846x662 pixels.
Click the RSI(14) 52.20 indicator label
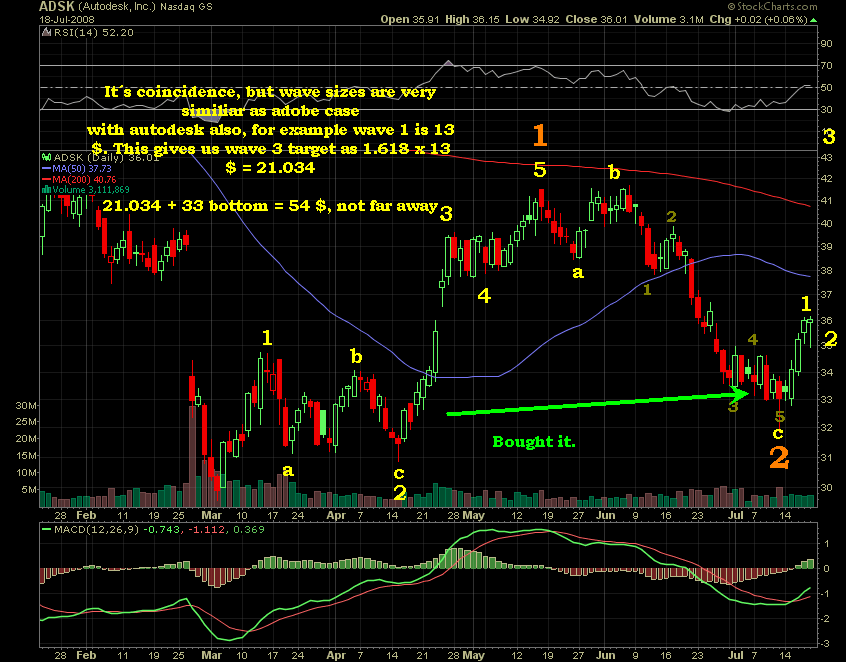(93, 32)
